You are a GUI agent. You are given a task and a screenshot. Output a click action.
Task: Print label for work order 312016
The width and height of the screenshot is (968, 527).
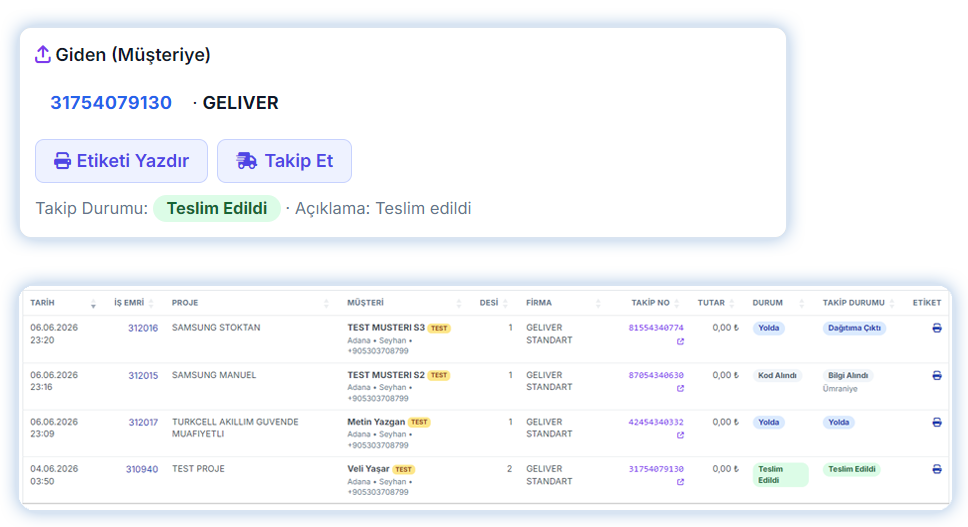937,328
